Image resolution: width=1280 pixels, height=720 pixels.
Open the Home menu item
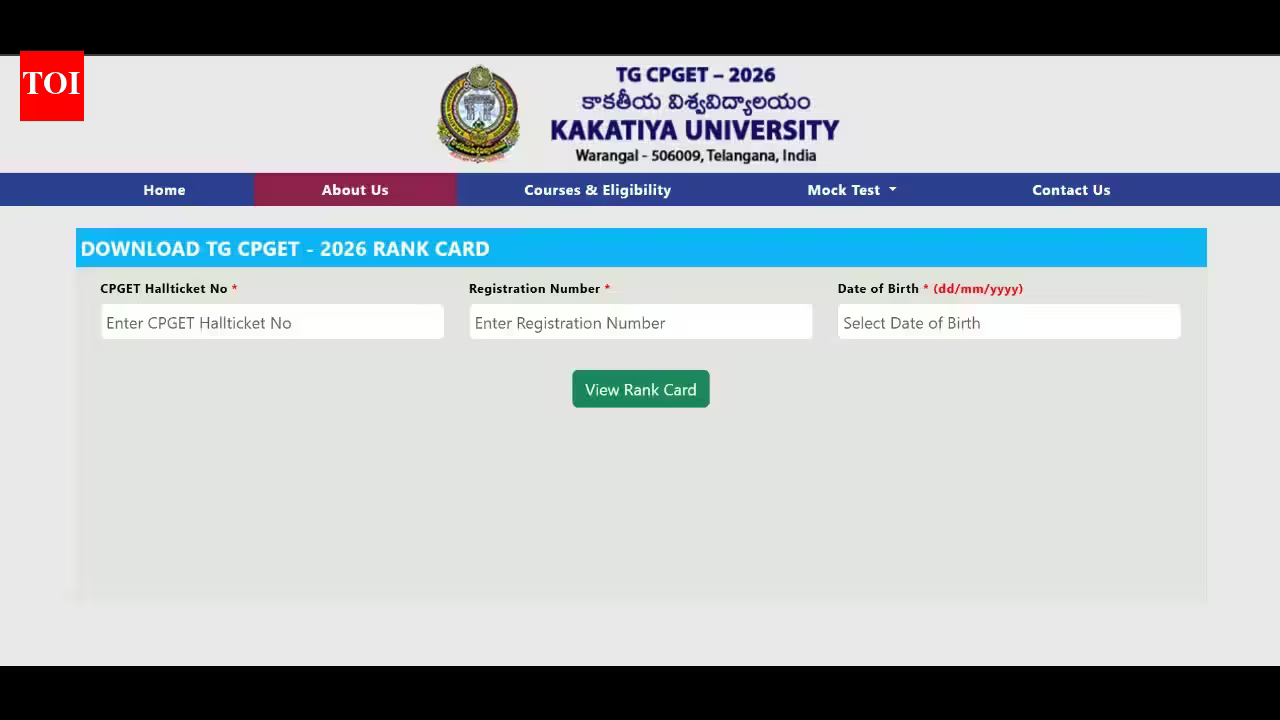click(x=164, y=190)
